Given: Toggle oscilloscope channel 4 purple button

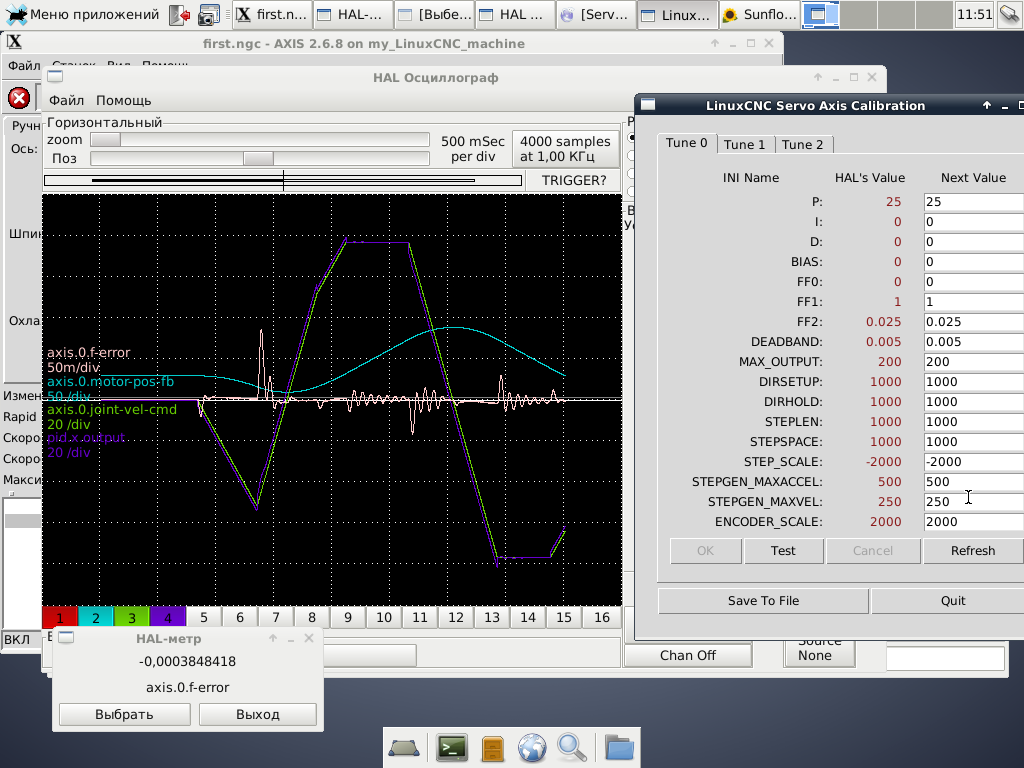Looking at the screenshot, I should click(168, 618).
